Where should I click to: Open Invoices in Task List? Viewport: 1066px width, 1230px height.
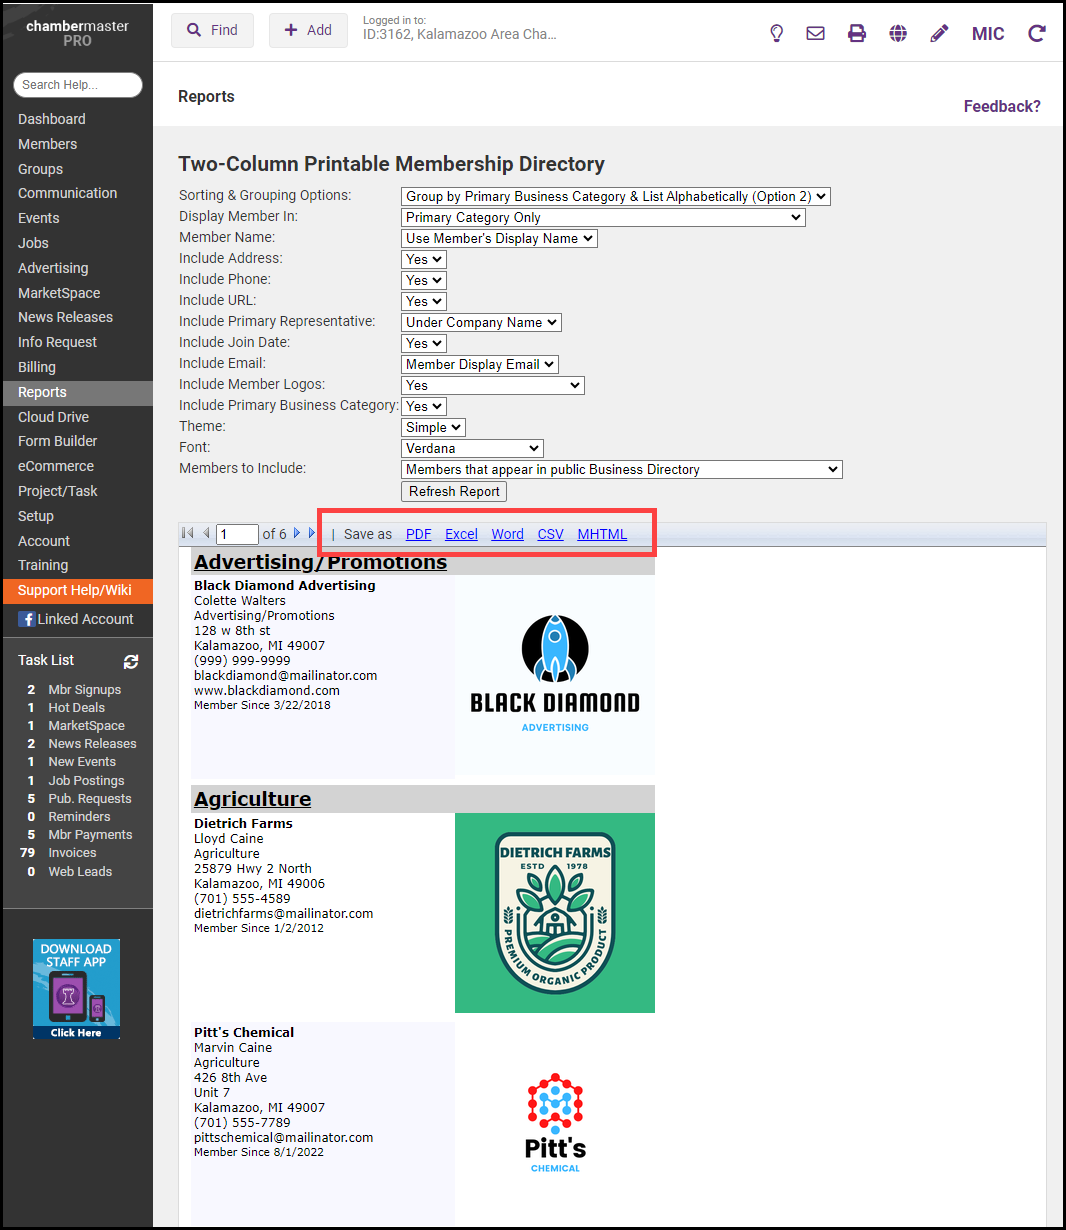point(73,853)
